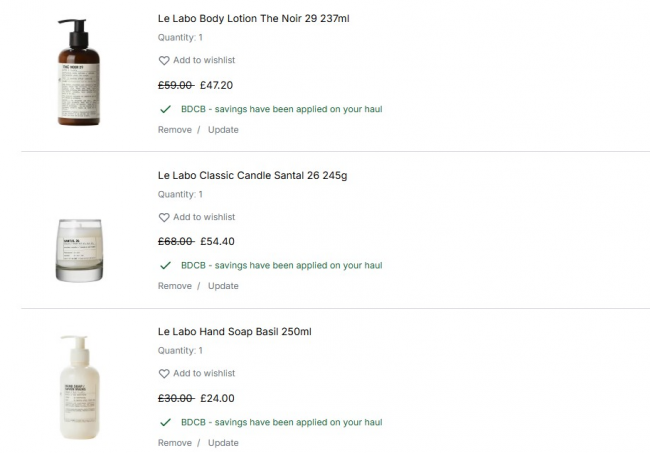Update the Body Lotion The Noir 29 item
Image resolution: width=650 pixels, height=453 pixels.
[x=223, y=130]
